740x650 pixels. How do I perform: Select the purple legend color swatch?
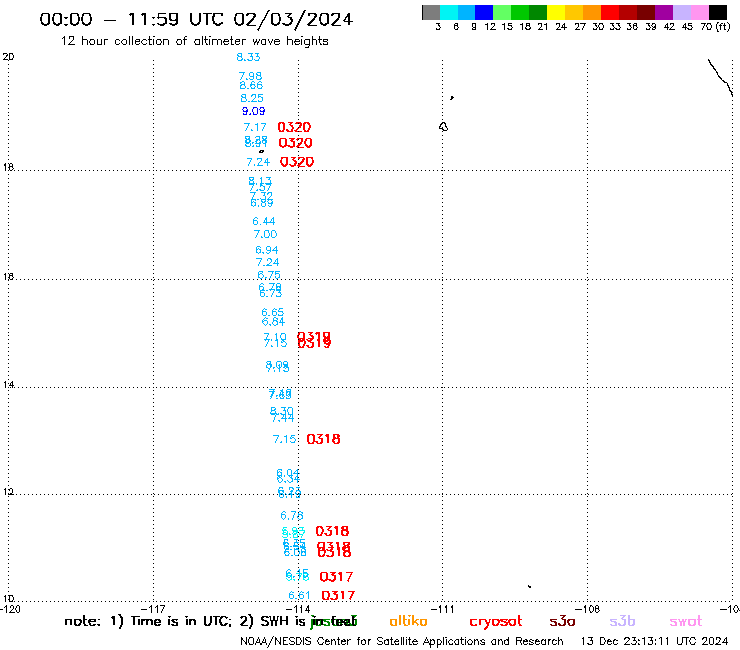[664, 12]
